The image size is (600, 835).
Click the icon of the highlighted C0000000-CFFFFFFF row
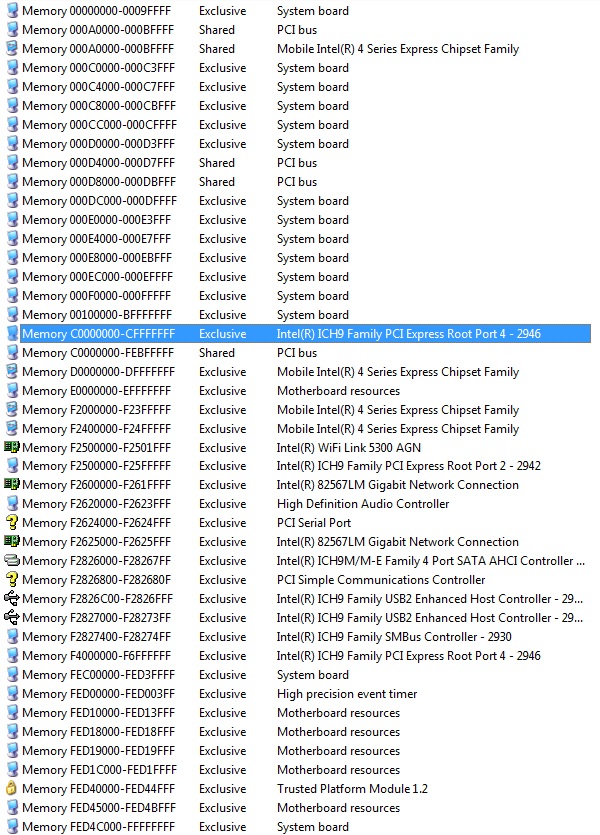point(12,333)
